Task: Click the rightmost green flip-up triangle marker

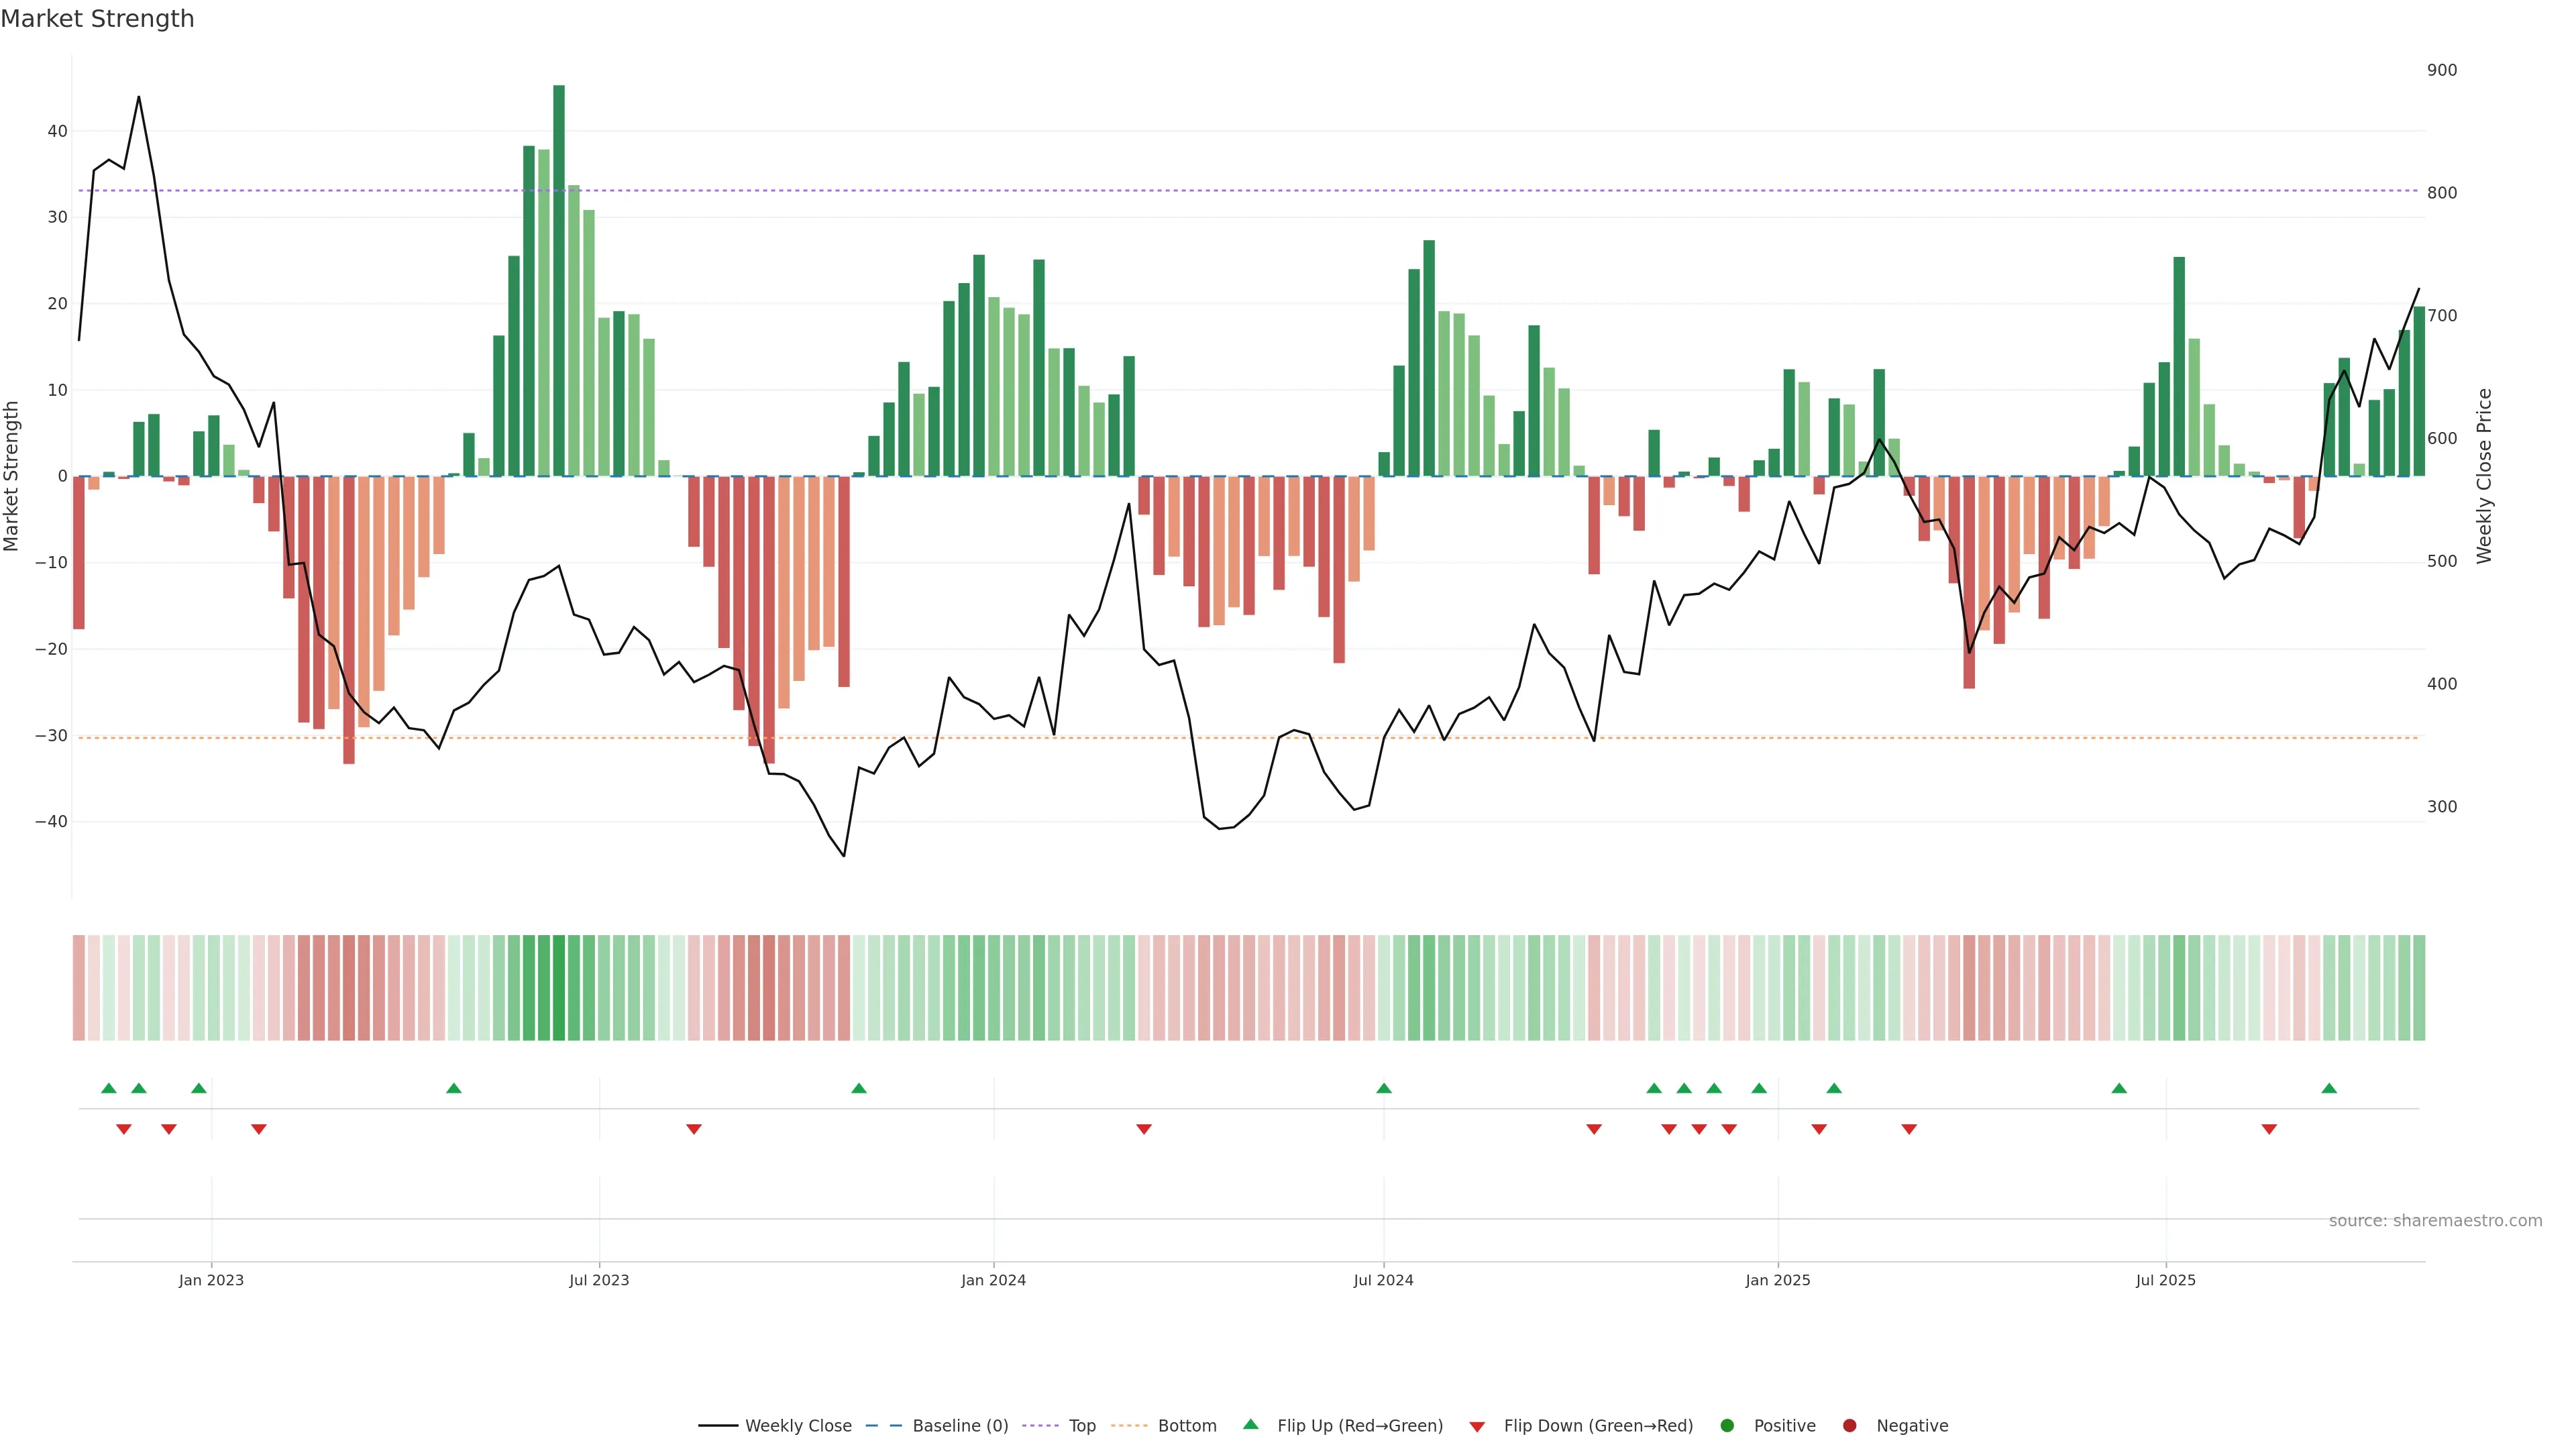Action: (x=2329, y=1088)
